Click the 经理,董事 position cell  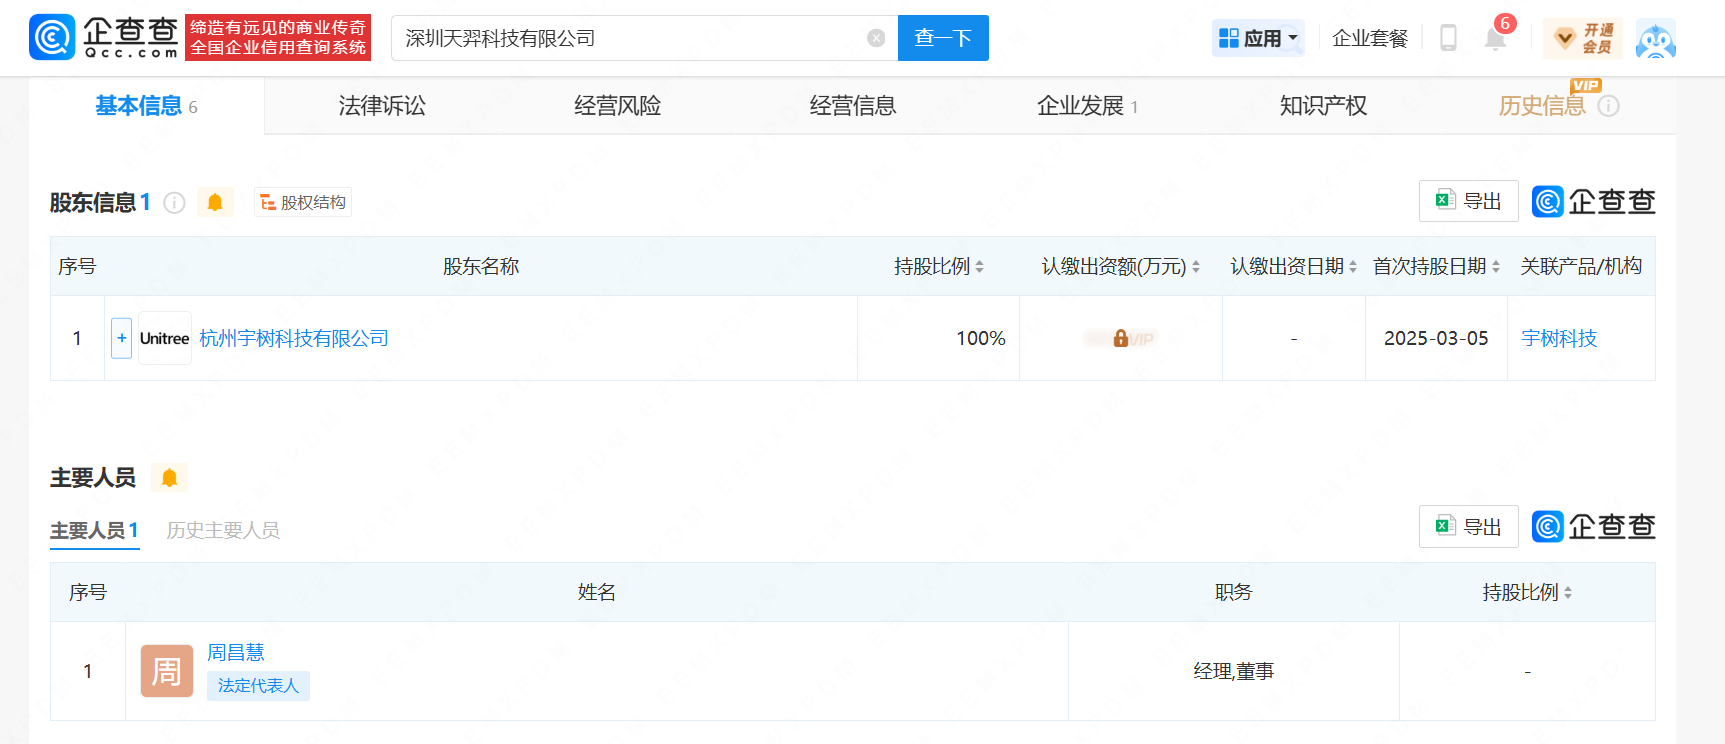1234,672
